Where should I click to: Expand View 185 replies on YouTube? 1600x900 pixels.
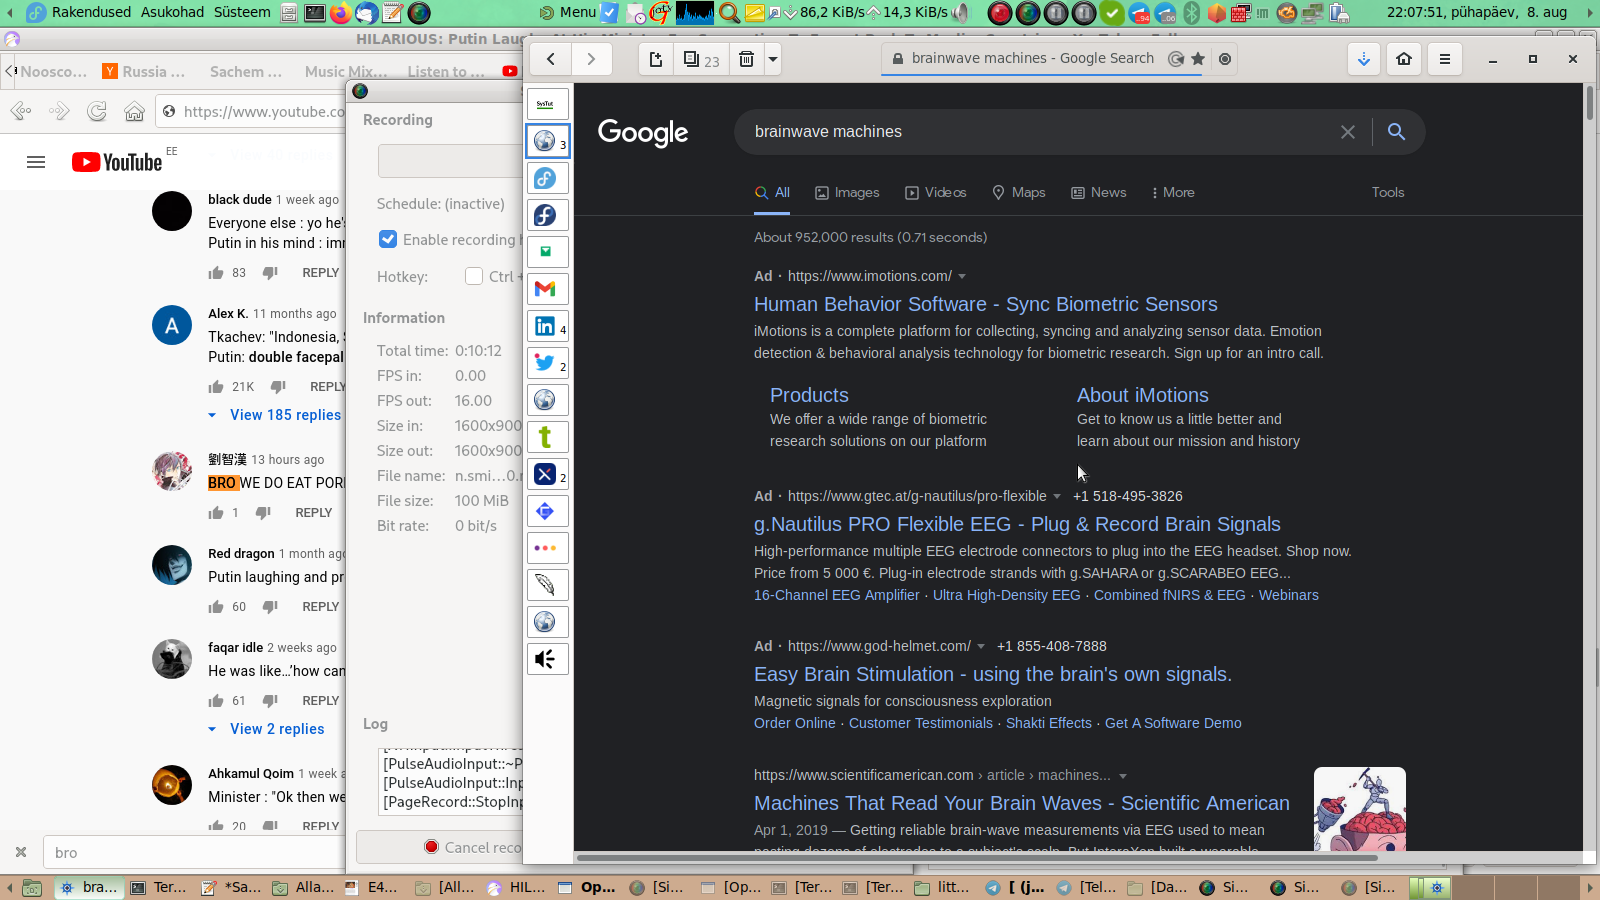point(275,415)
